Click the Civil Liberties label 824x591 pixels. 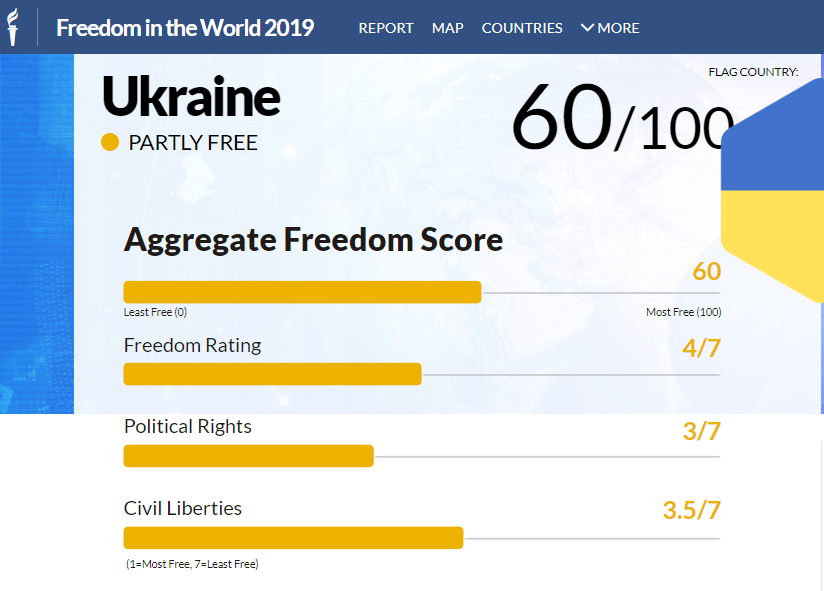point(183,509)
